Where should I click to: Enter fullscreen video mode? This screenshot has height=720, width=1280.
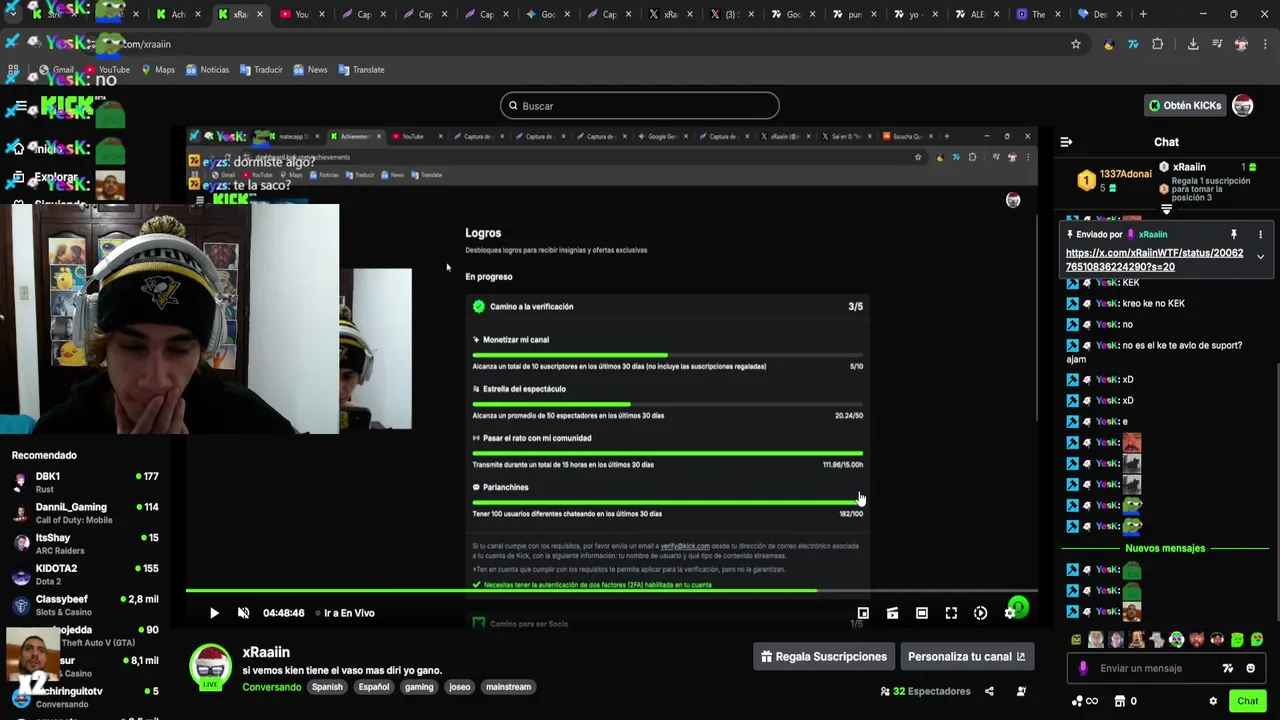pos(951,613)
